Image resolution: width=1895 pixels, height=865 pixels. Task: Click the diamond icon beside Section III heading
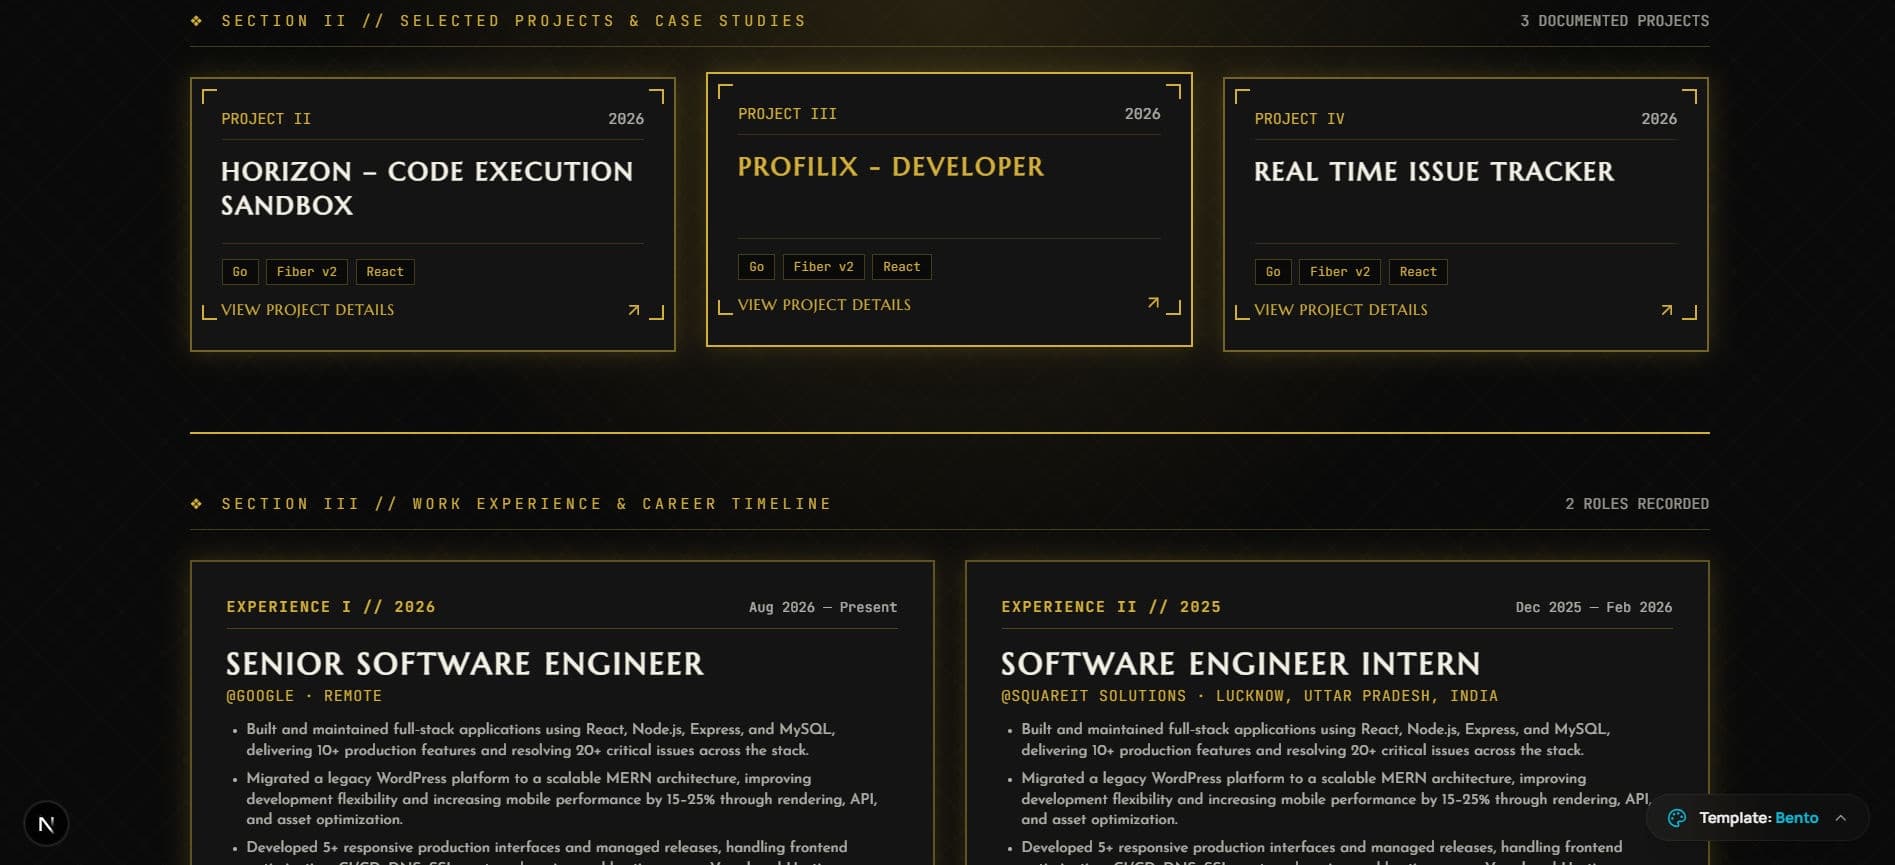point(196,503)
